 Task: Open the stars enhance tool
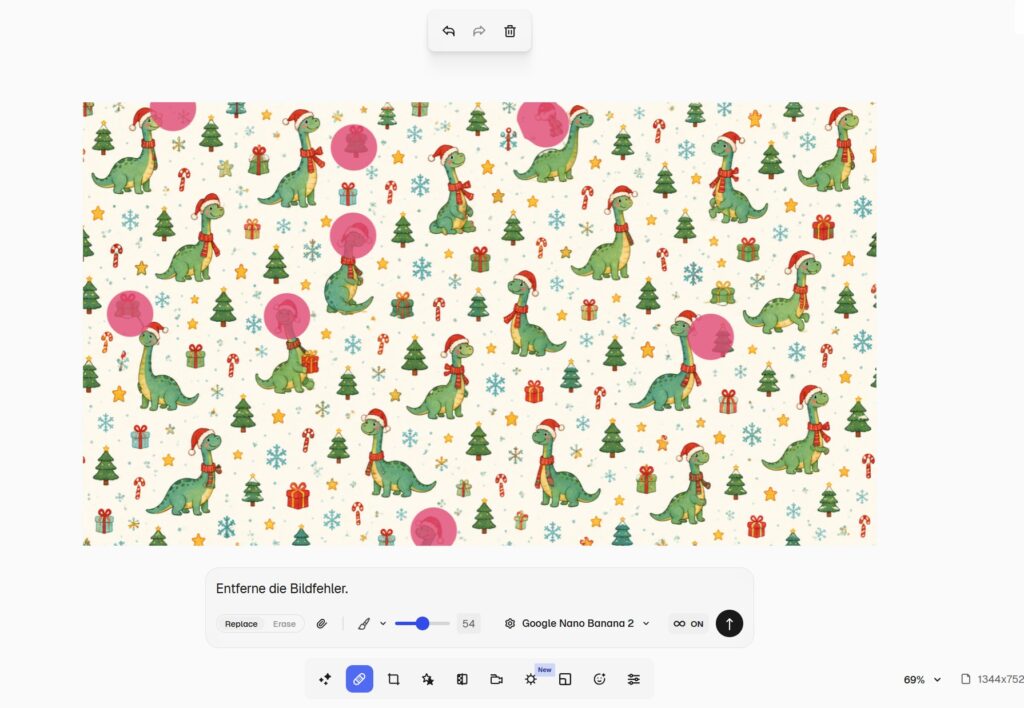click(428, 679)
